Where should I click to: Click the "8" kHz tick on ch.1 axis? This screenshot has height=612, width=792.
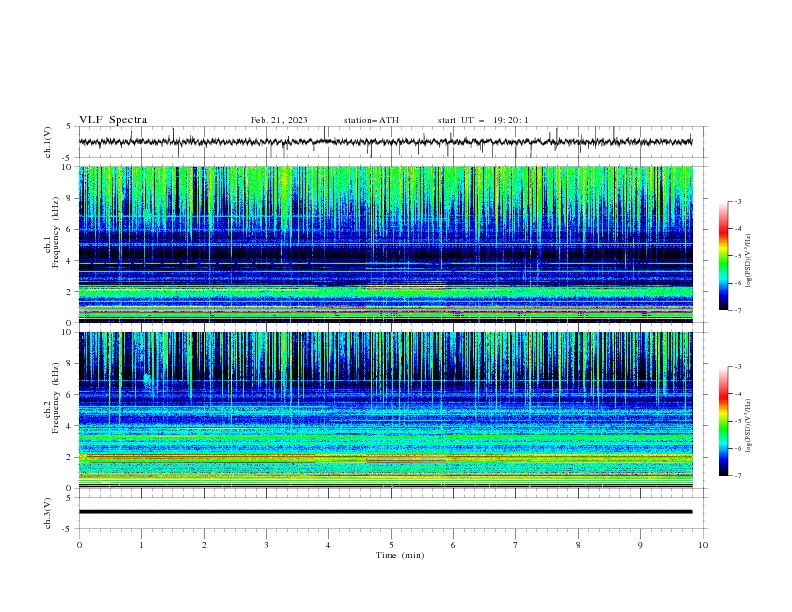[x=71, y=198]
